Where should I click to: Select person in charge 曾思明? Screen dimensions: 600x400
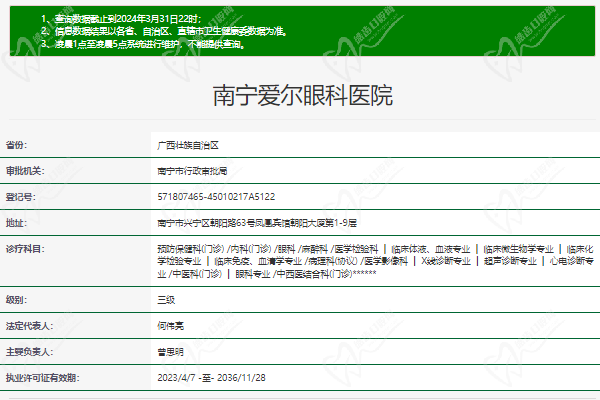pos(170,352)
